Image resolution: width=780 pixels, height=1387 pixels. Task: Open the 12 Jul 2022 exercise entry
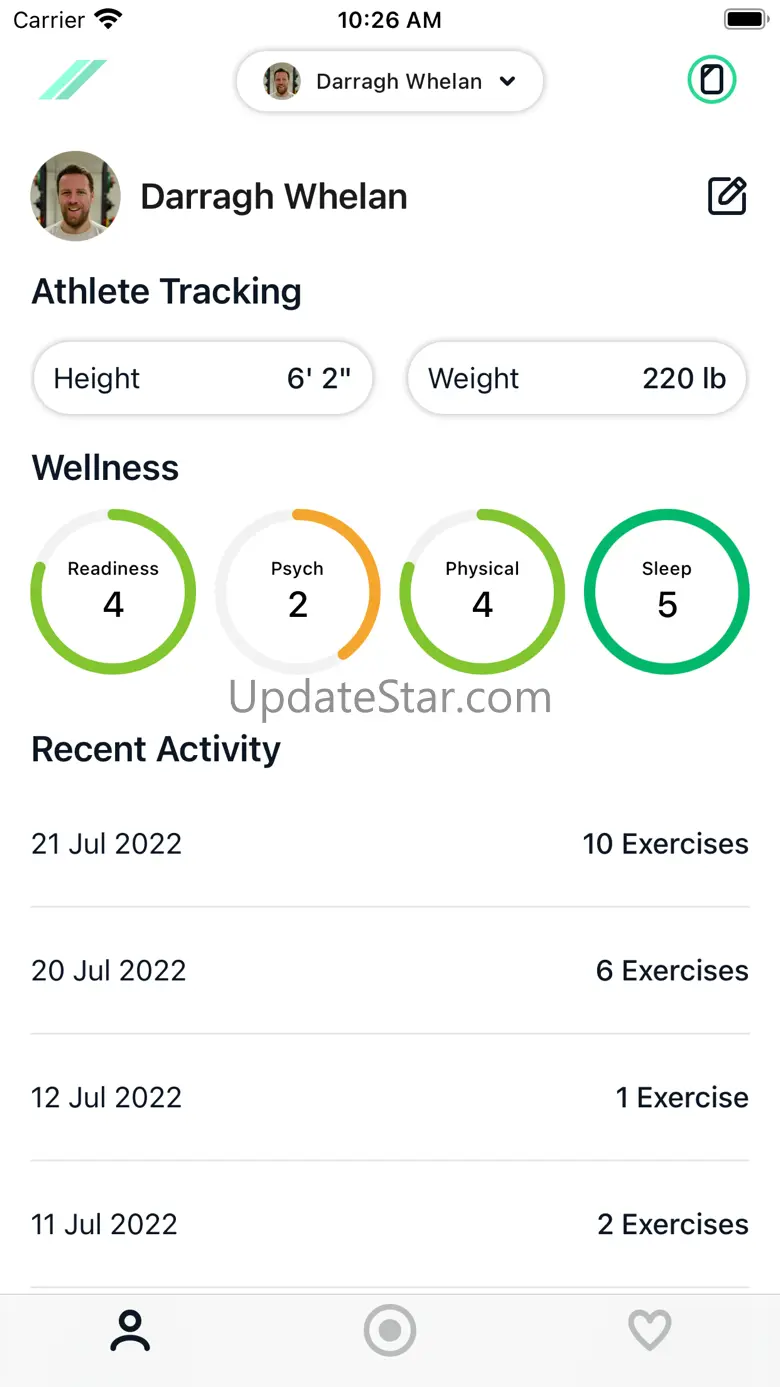pos(390,1098)
